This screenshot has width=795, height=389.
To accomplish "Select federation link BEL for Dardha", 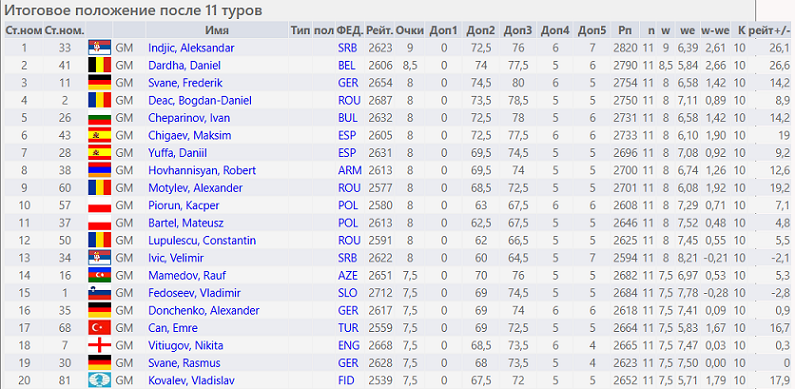I will pos(347,65).
